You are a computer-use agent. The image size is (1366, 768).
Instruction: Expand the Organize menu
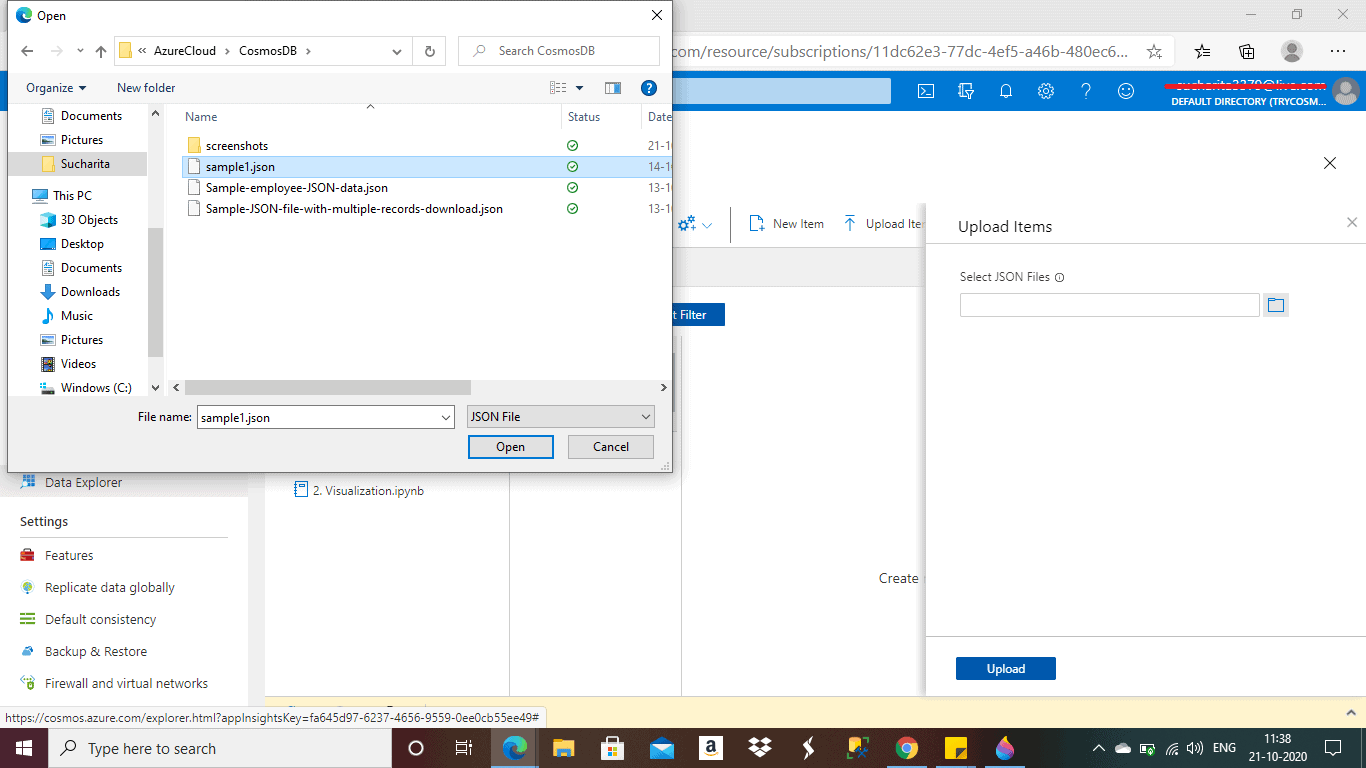tap(56, 88)
